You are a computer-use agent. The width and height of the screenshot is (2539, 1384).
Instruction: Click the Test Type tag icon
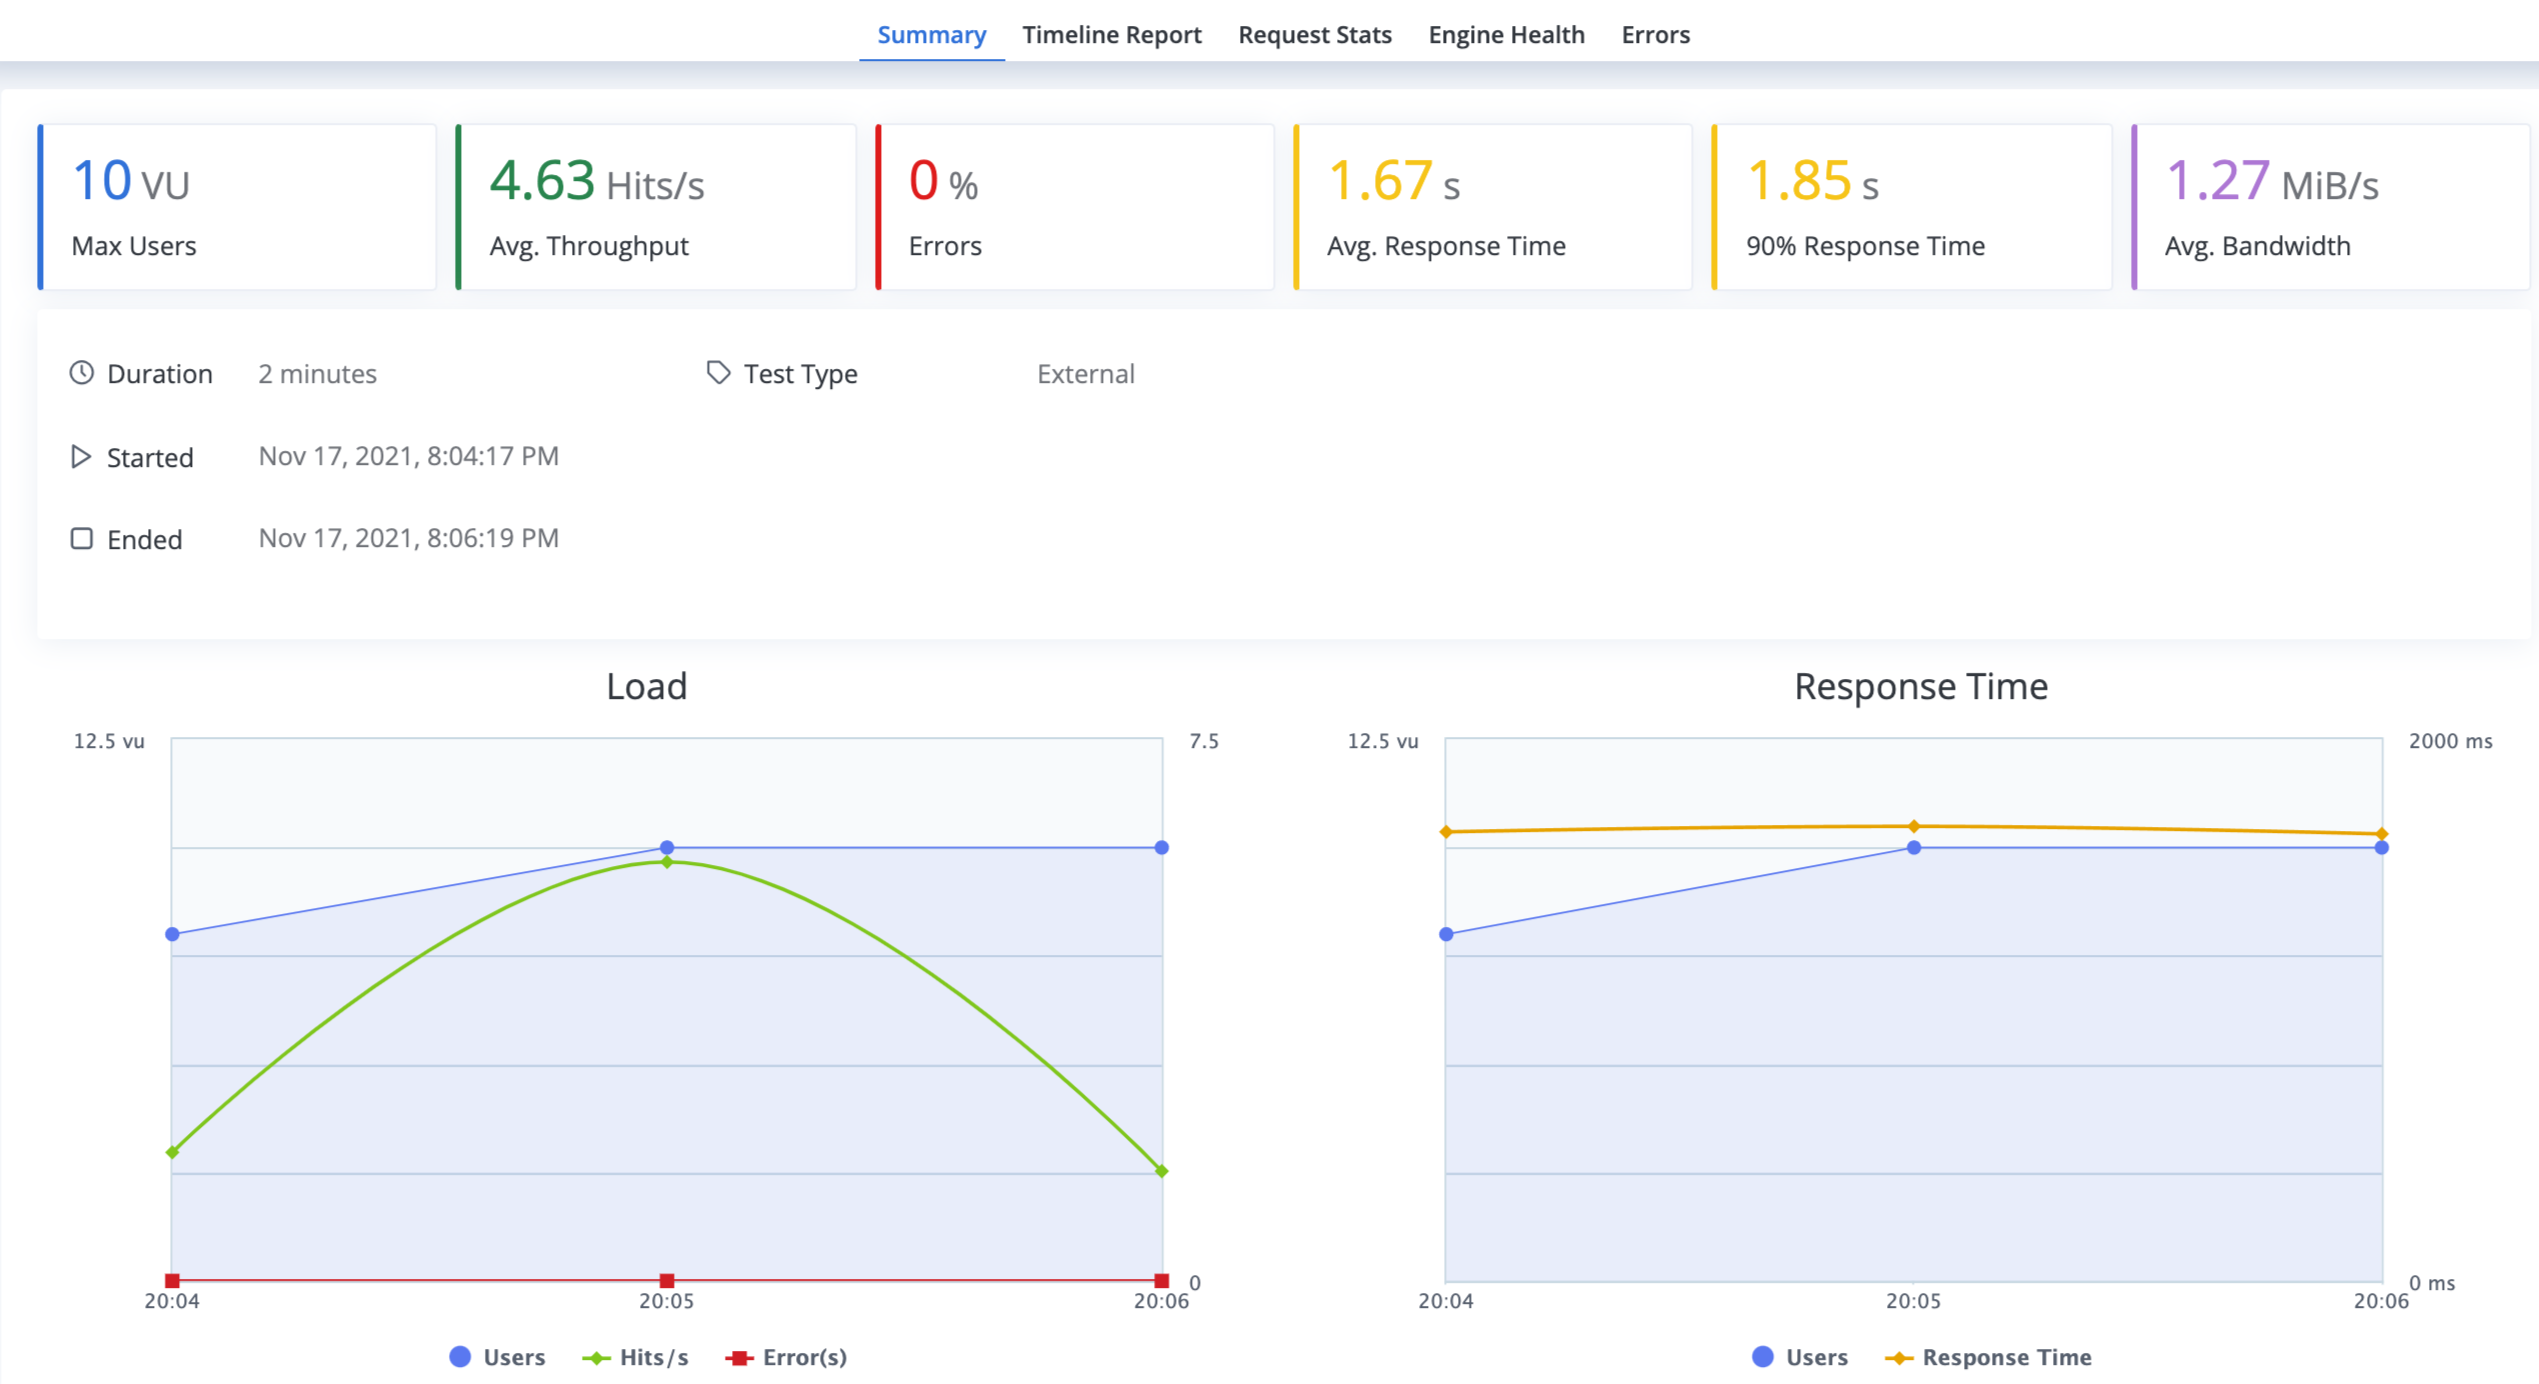pyautogui.click(x=718, y=373)
